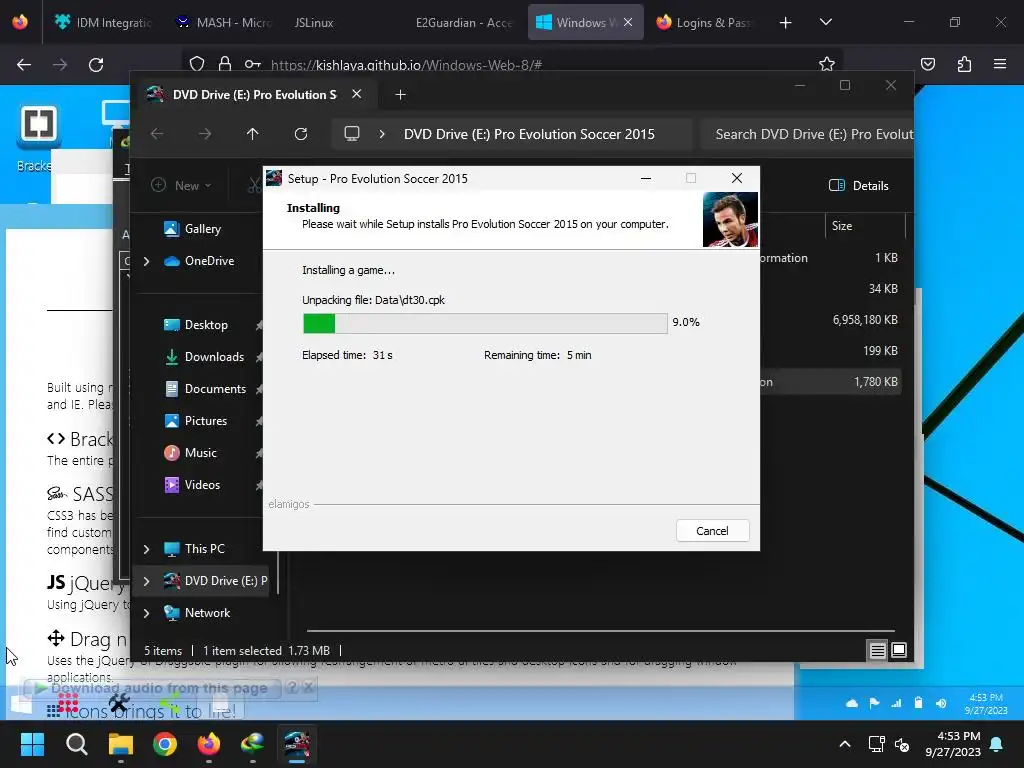1024x768 pixels.
Task: Switch to the IDM Integration browser tab
Action: (103, 22)
